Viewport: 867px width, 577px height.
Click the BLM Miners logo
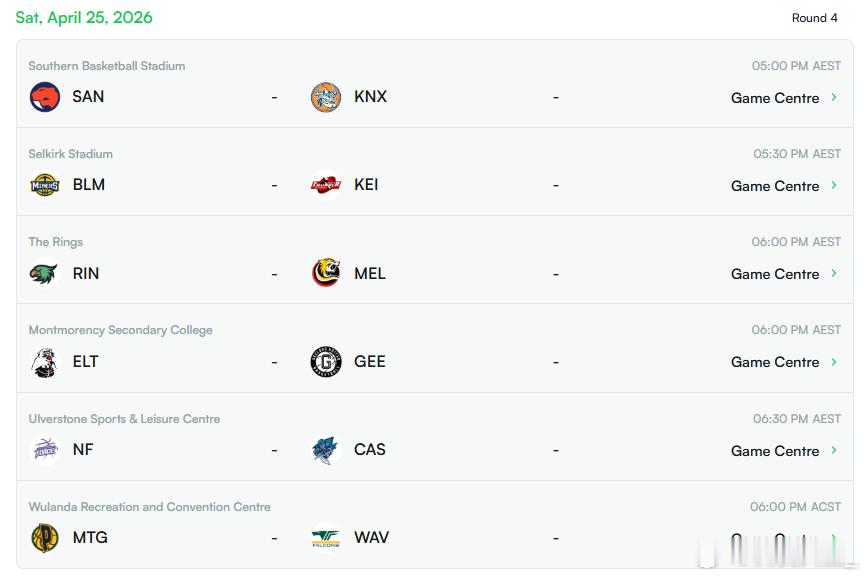click(x=45, y=185)
